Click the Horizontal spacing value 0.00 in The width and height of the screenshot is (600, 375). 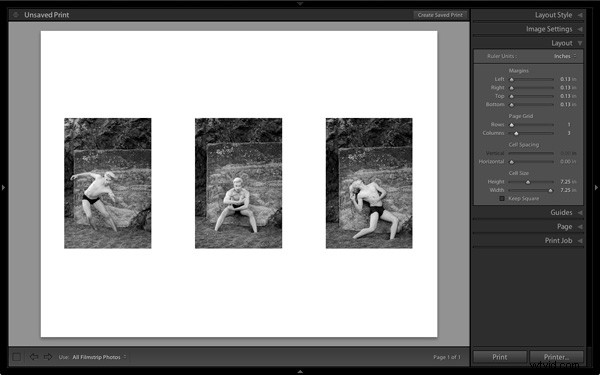click(568, 162)
